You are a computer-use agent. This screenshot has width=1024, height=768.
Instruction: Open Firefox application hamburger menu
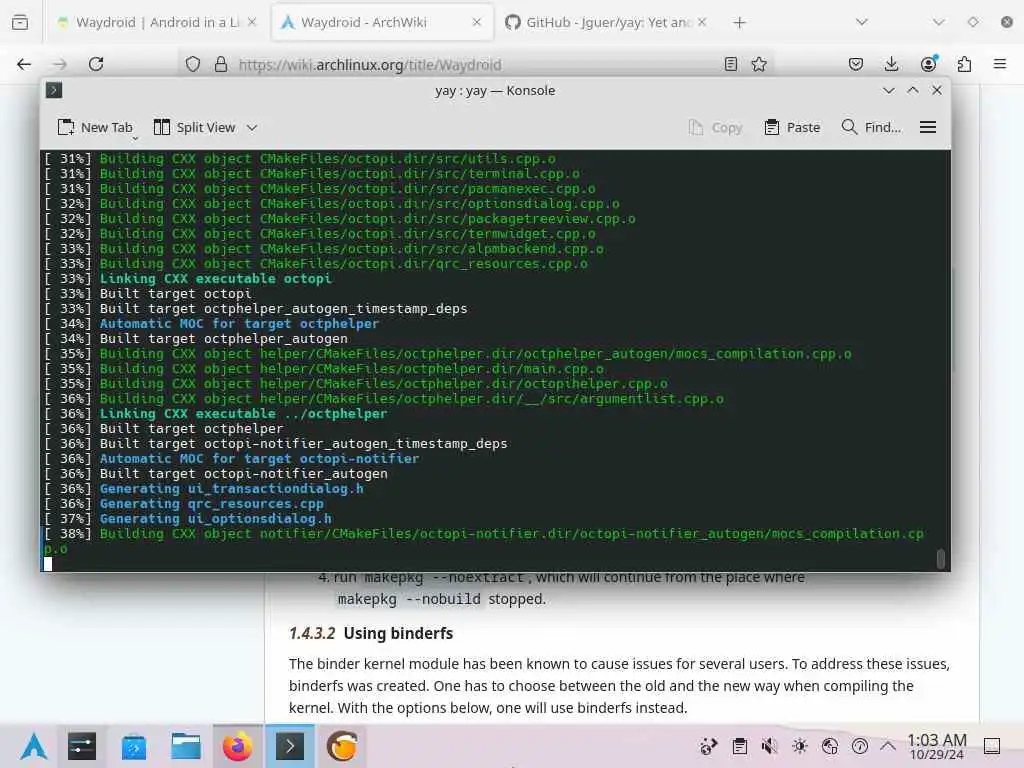(x=1000, y=64)
